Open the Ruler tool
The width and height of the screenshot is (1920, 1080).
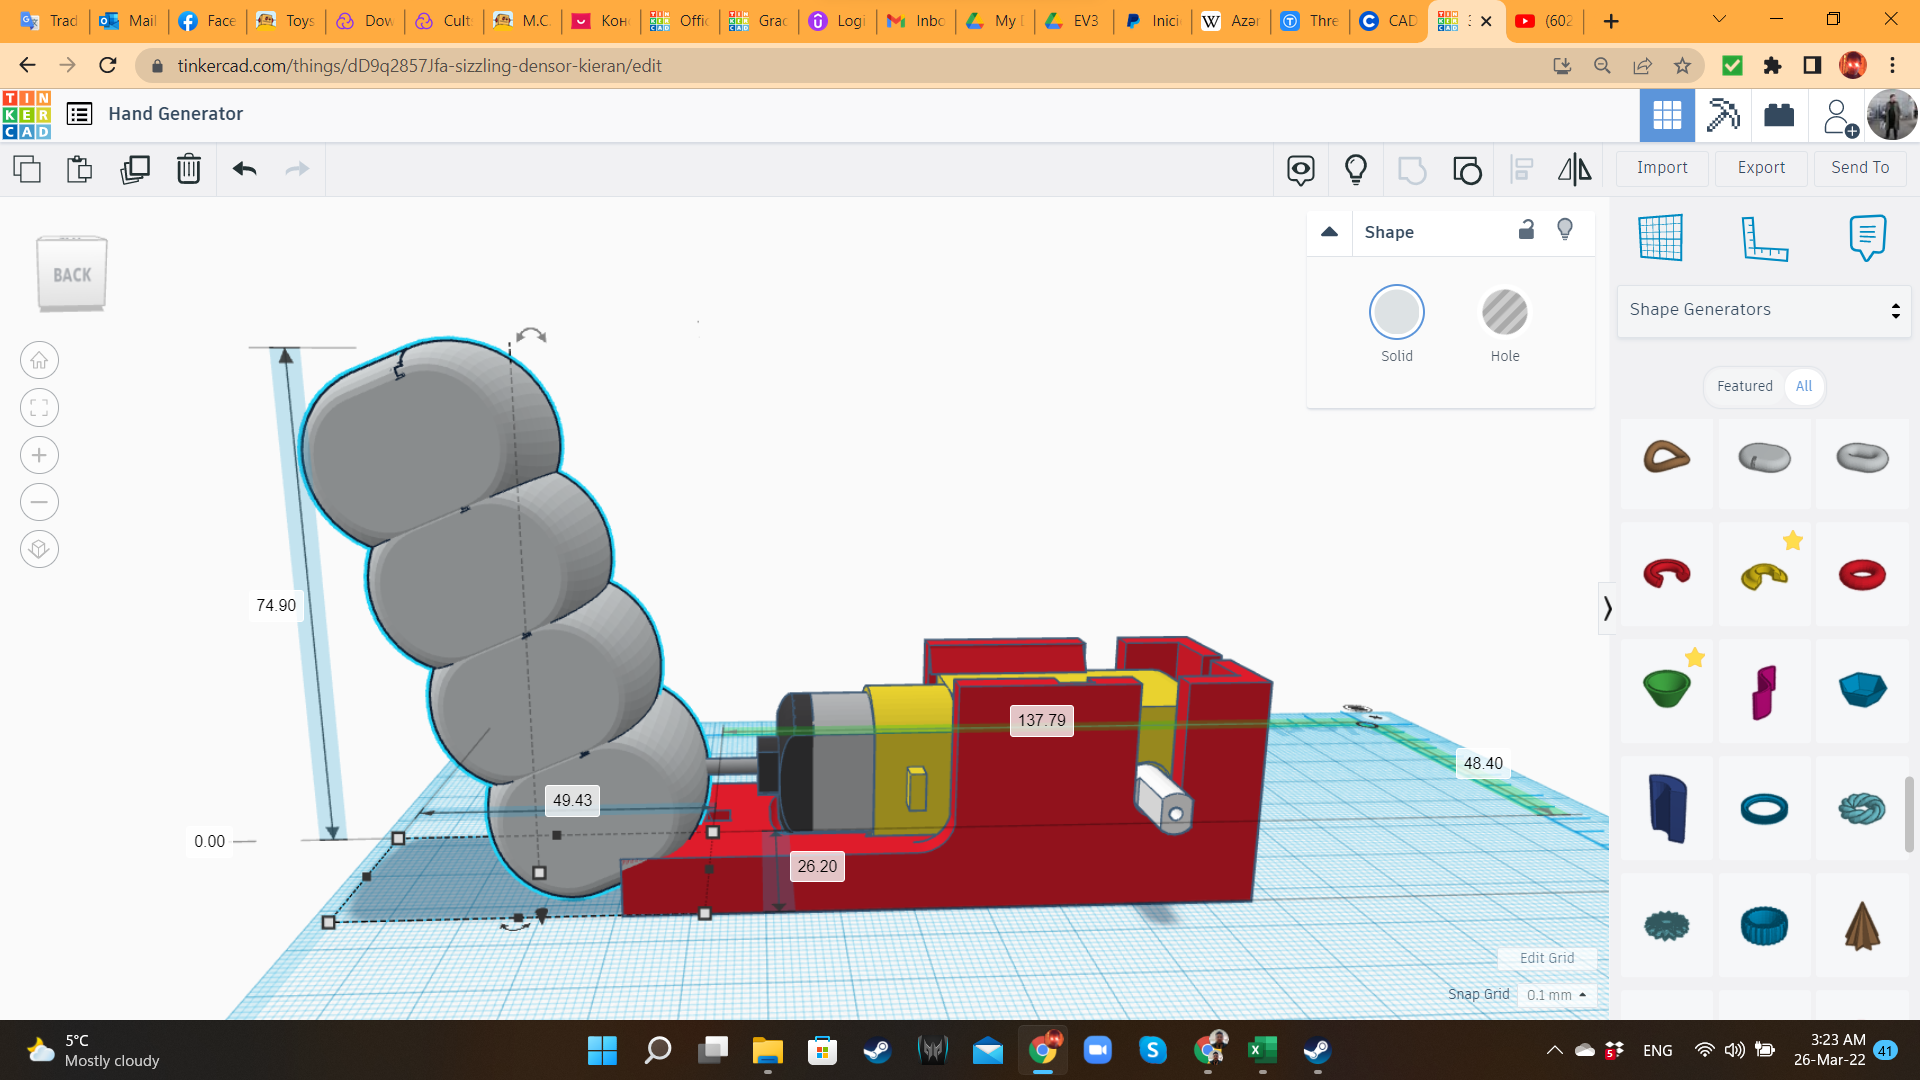pos(1764,239)
